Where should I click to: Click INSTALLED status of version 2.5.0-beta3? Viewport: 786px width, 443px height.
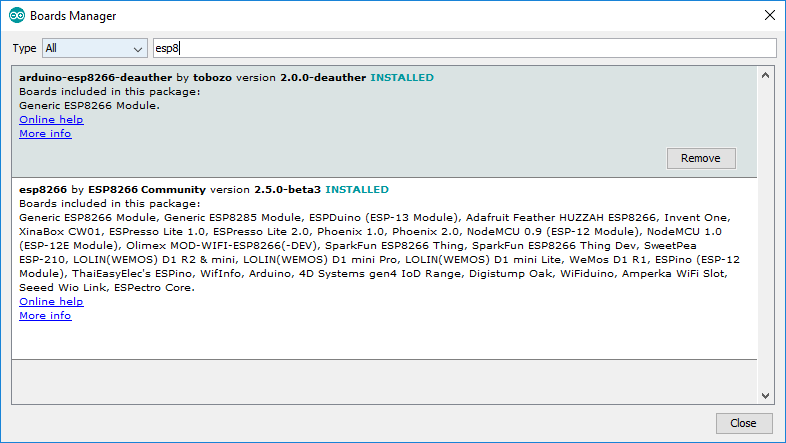click(357, 189)
